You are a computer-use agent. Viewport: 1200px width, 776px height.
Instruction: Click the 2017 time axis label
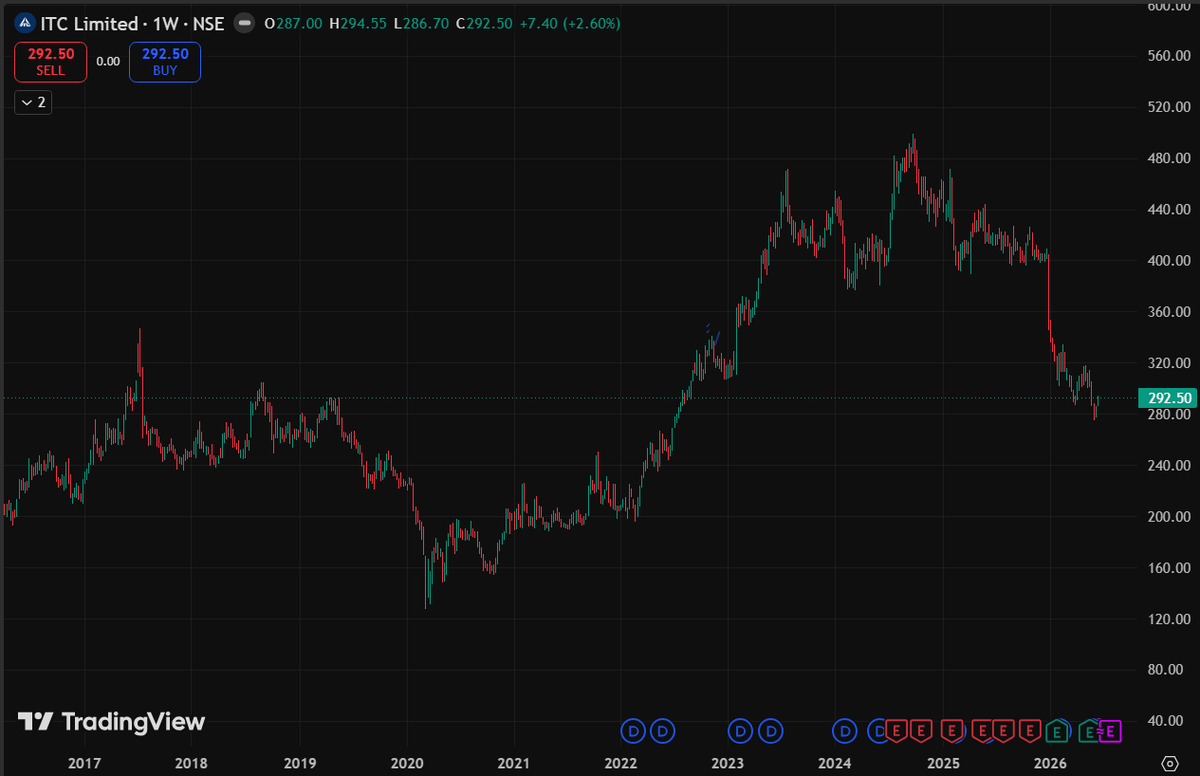click(x=84, y=764)
